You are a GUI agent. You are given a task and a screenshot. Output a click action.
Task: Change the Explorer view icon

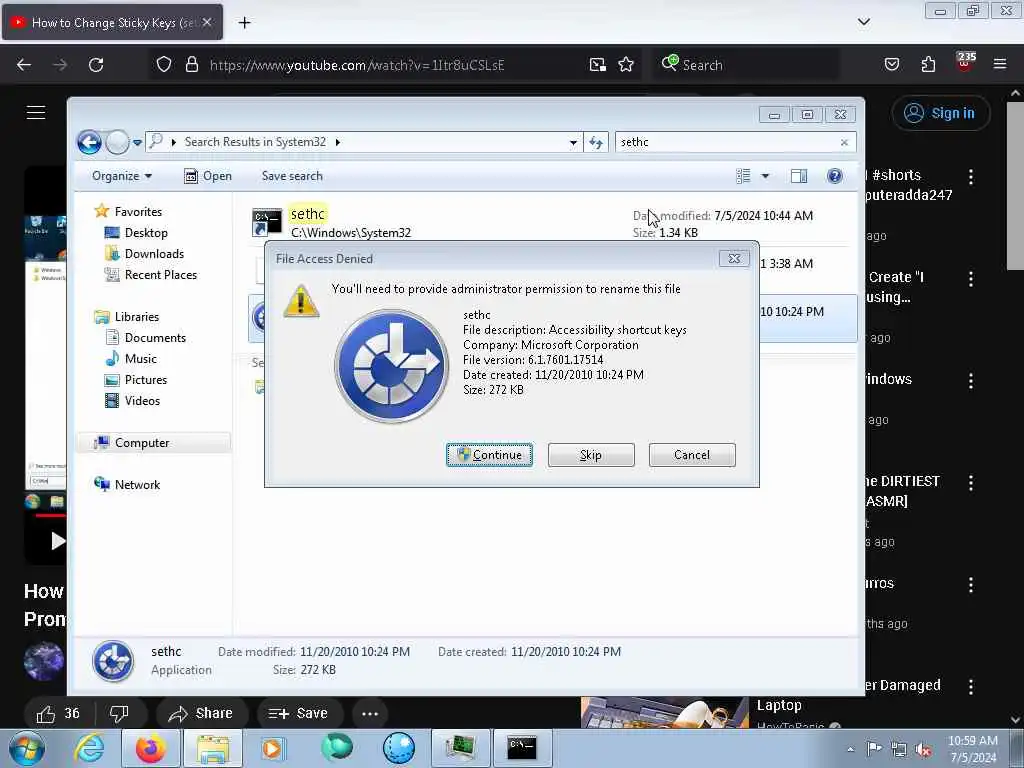pyautogui.click(x=743, y=176)
